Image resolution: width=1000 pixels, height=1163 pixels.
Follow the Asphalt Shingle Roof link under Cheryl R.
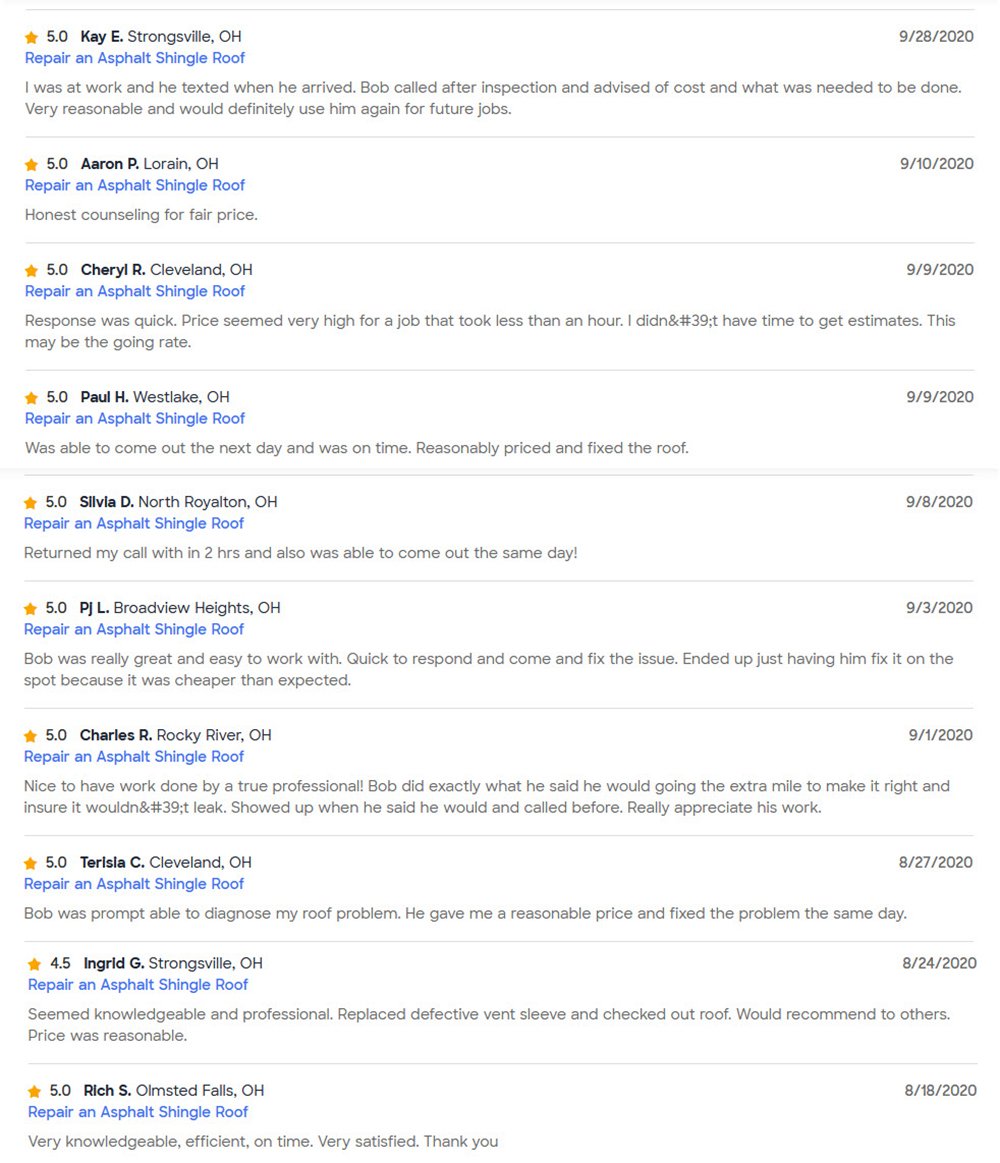pyautogui.click(x=135, y=291)
